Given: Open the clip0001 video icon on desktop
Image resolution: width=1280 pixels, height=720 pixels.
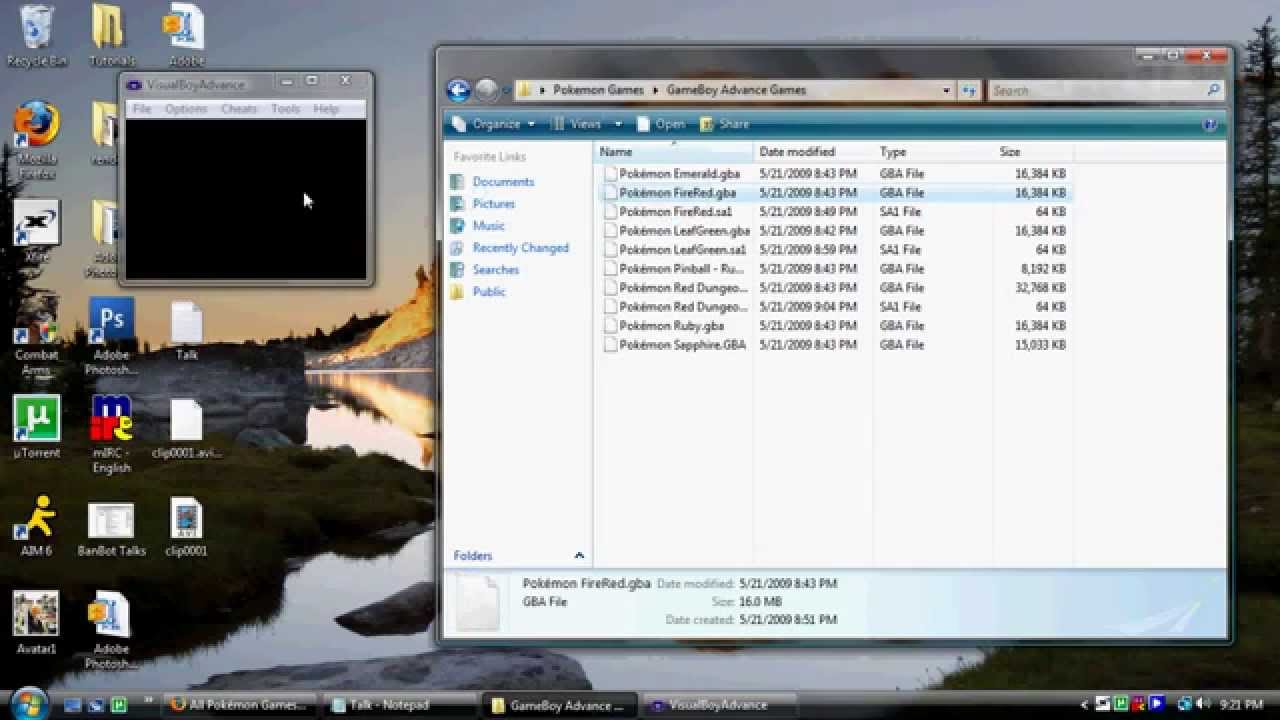Looking at the screenshot, I should 187,527.
